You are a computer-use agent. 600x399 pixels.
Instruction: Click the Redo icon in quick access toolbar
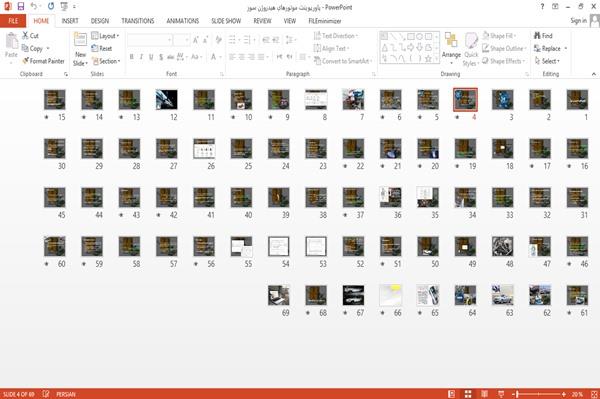click(x=51, y=7)
